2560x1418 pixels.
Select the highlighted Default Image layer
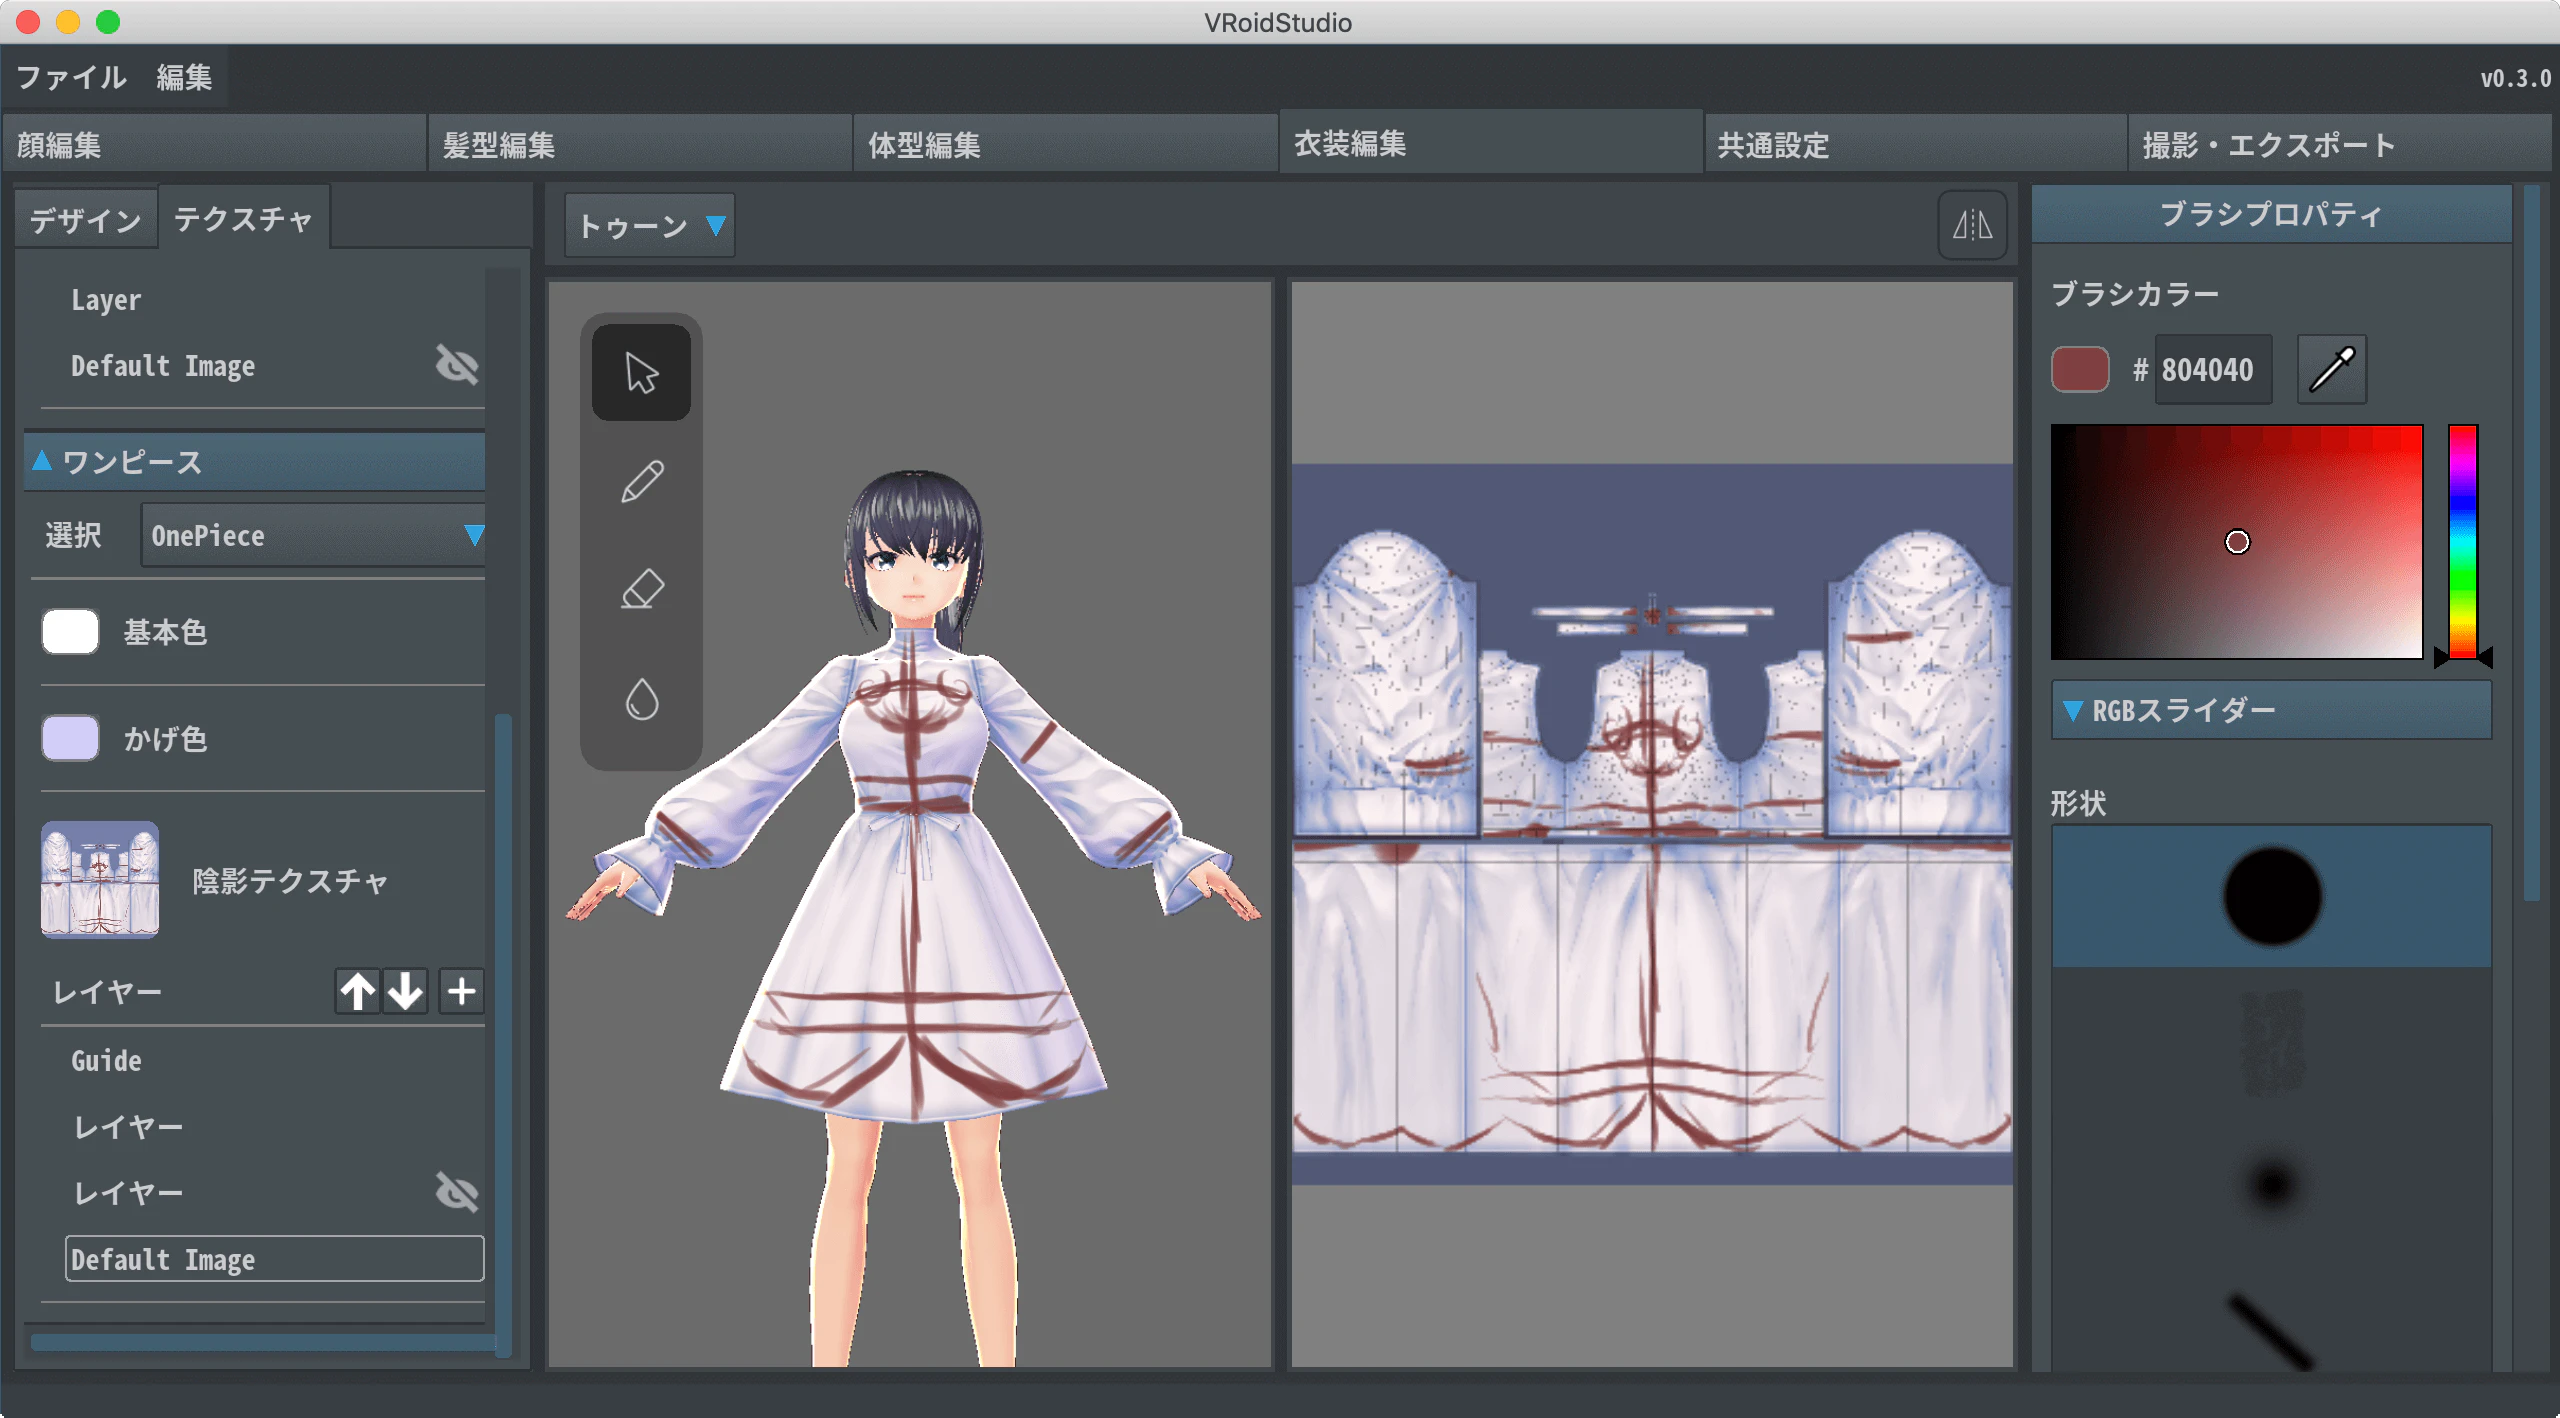pyautogui.click(x=274, y=1258)
